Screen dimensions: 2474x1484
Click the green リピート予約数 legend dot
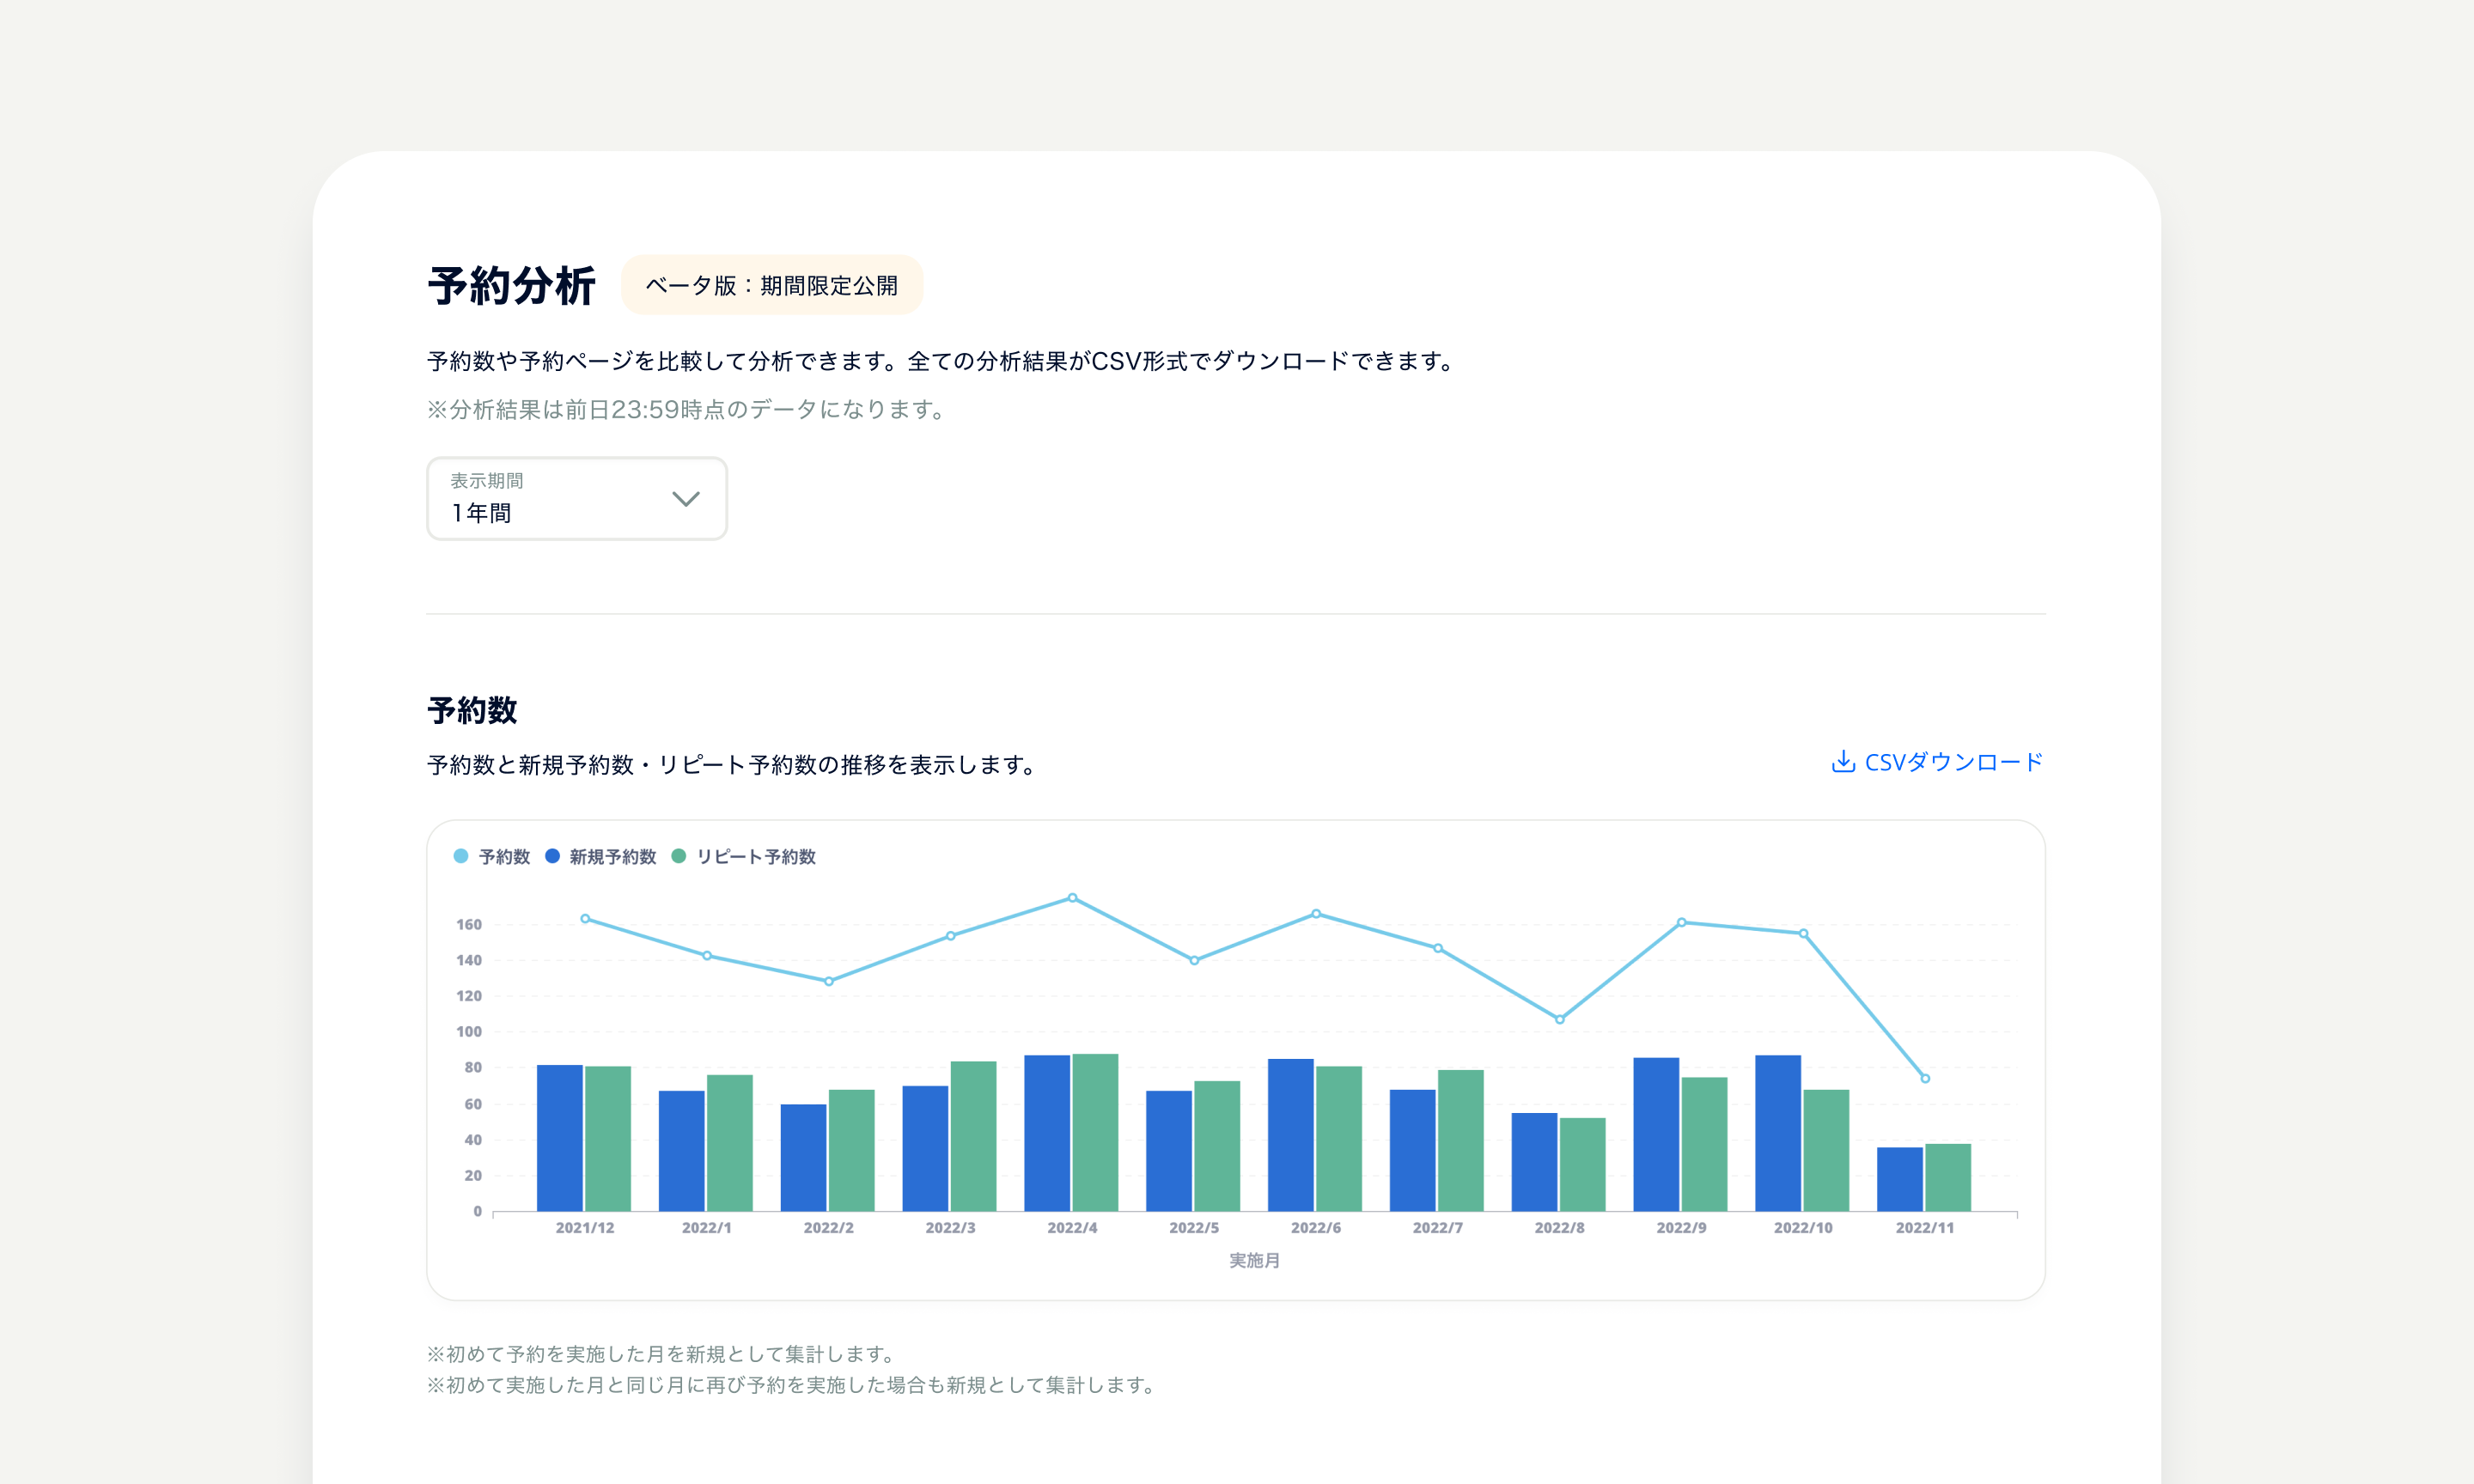[x=679, y=856]
